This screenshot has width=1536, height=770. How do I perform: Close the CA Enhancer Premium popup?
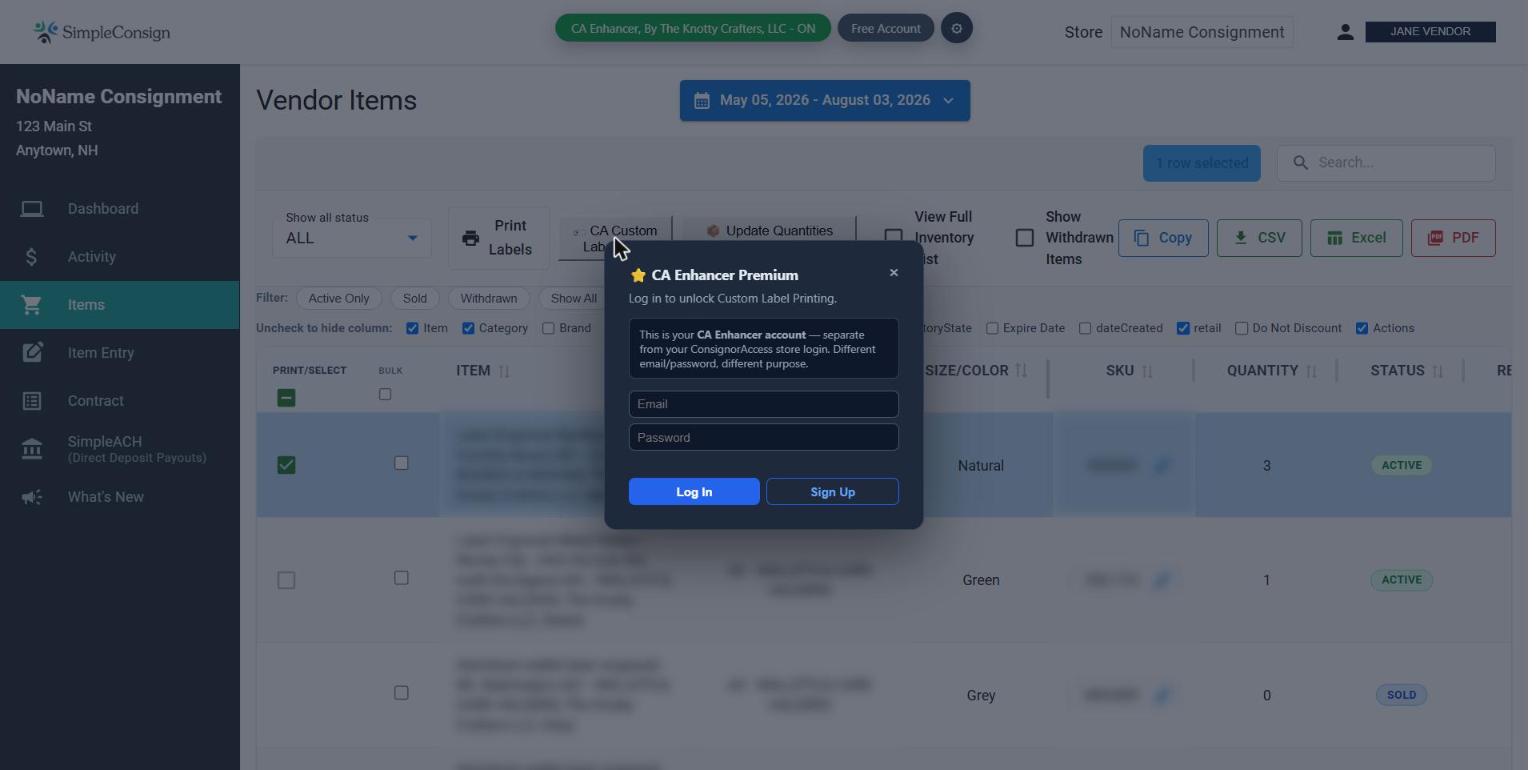click(894, 273)
